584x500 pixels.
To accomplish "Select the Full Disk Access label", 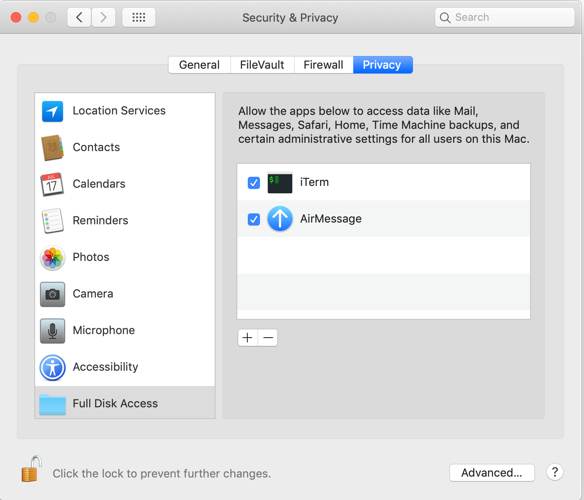I will pyautogui.click(x=115, y=403).
